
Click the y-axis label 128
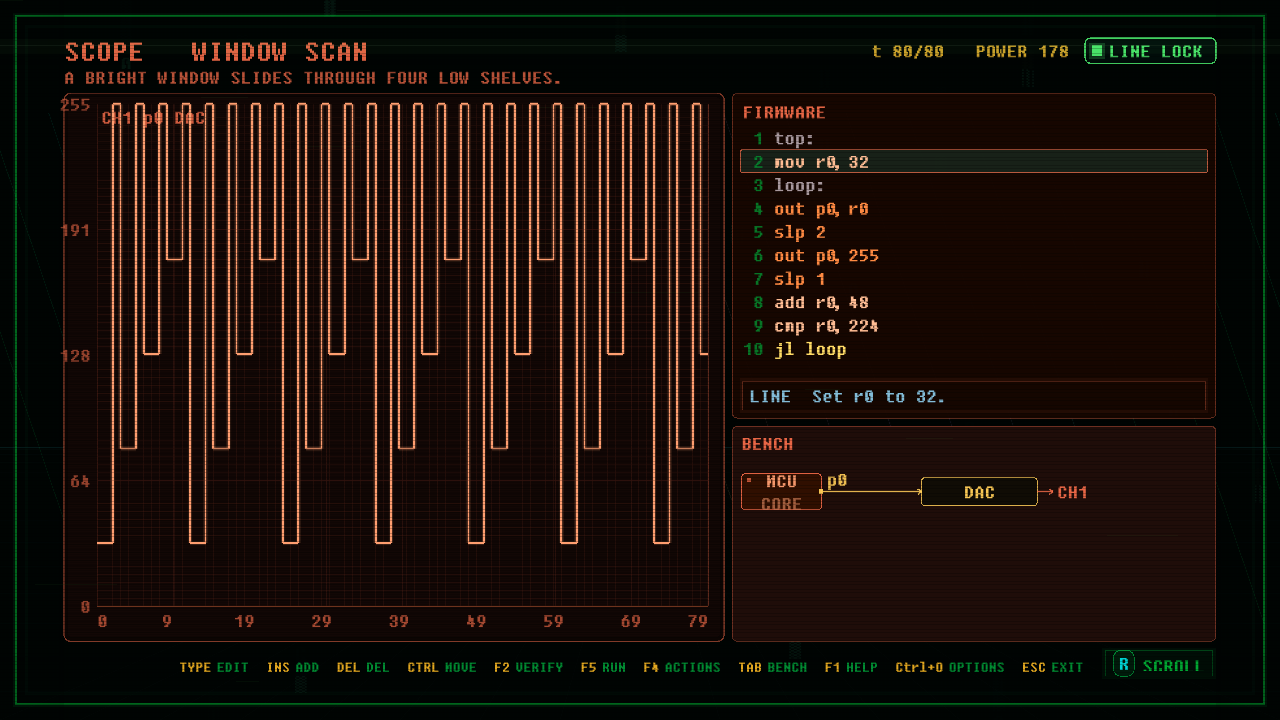coord(76,356)
